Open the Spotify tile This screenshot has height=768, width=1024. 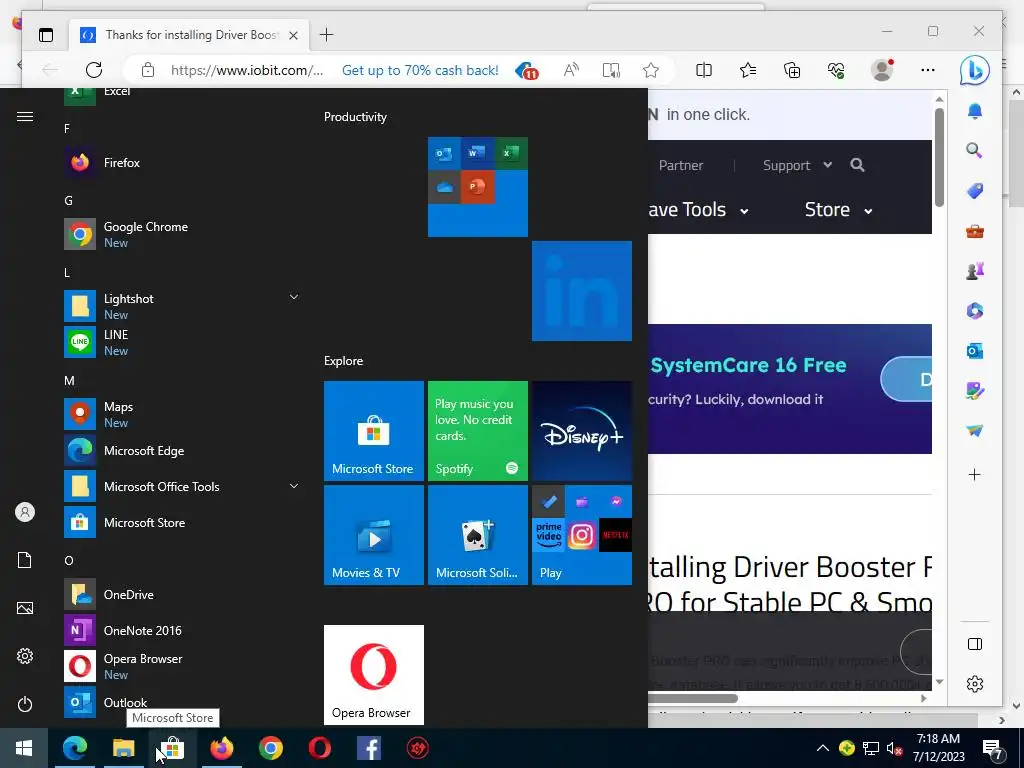click(477, 431)
